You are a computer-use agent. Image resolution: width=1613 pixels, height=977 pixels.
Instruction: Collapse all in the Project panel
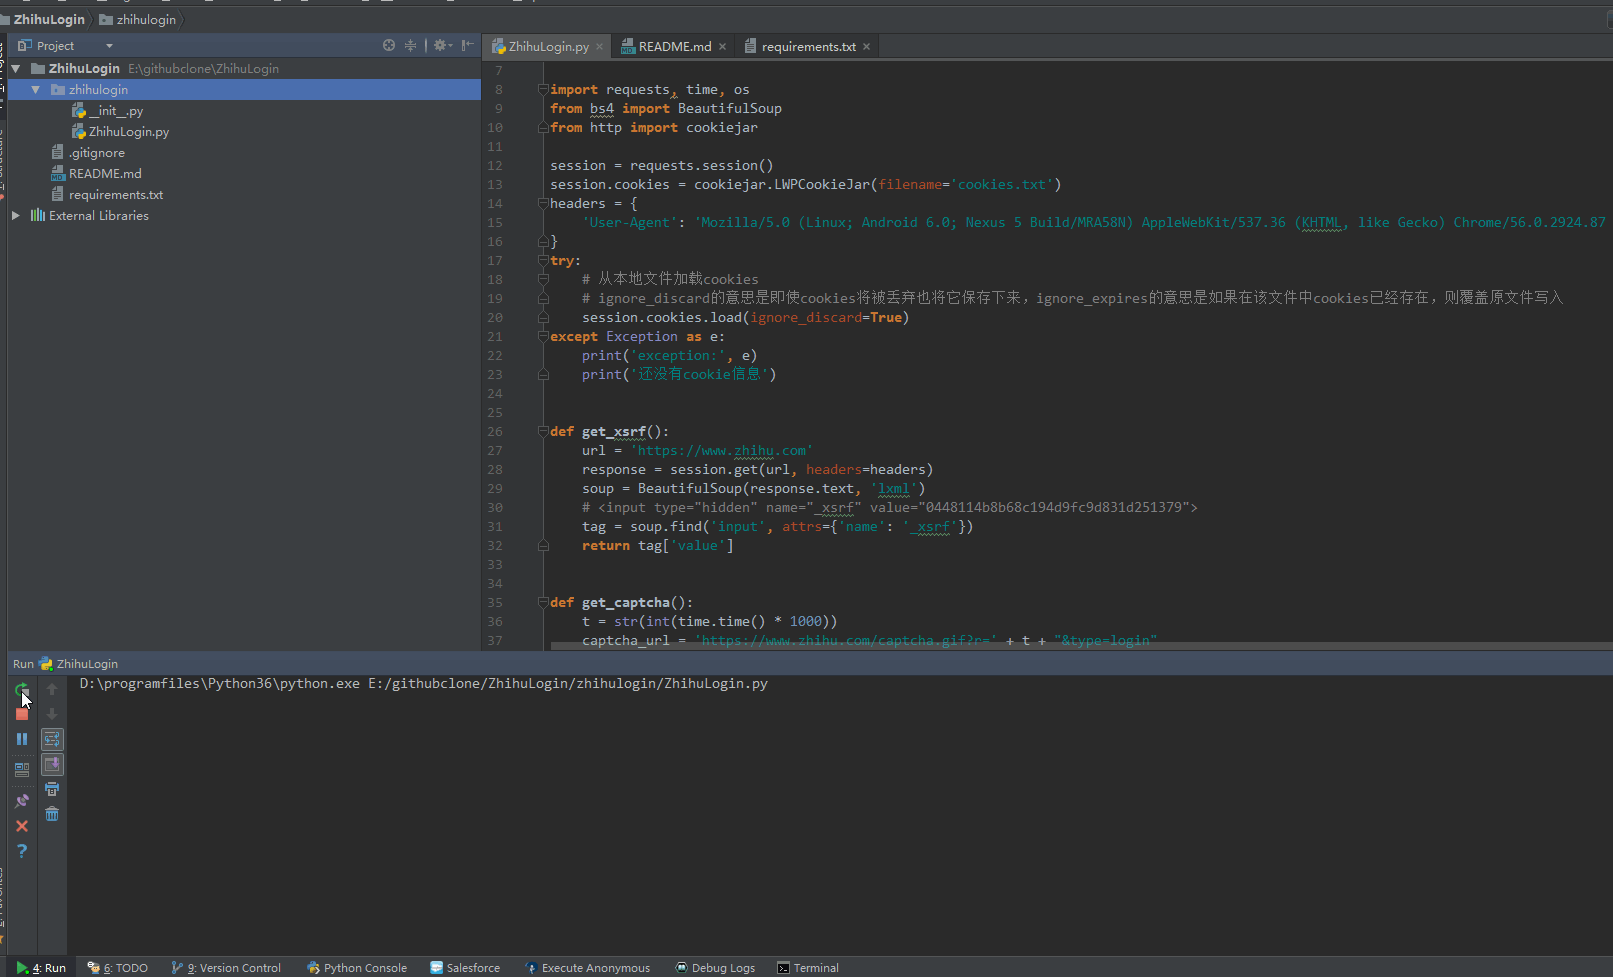(x=410, y=46)
